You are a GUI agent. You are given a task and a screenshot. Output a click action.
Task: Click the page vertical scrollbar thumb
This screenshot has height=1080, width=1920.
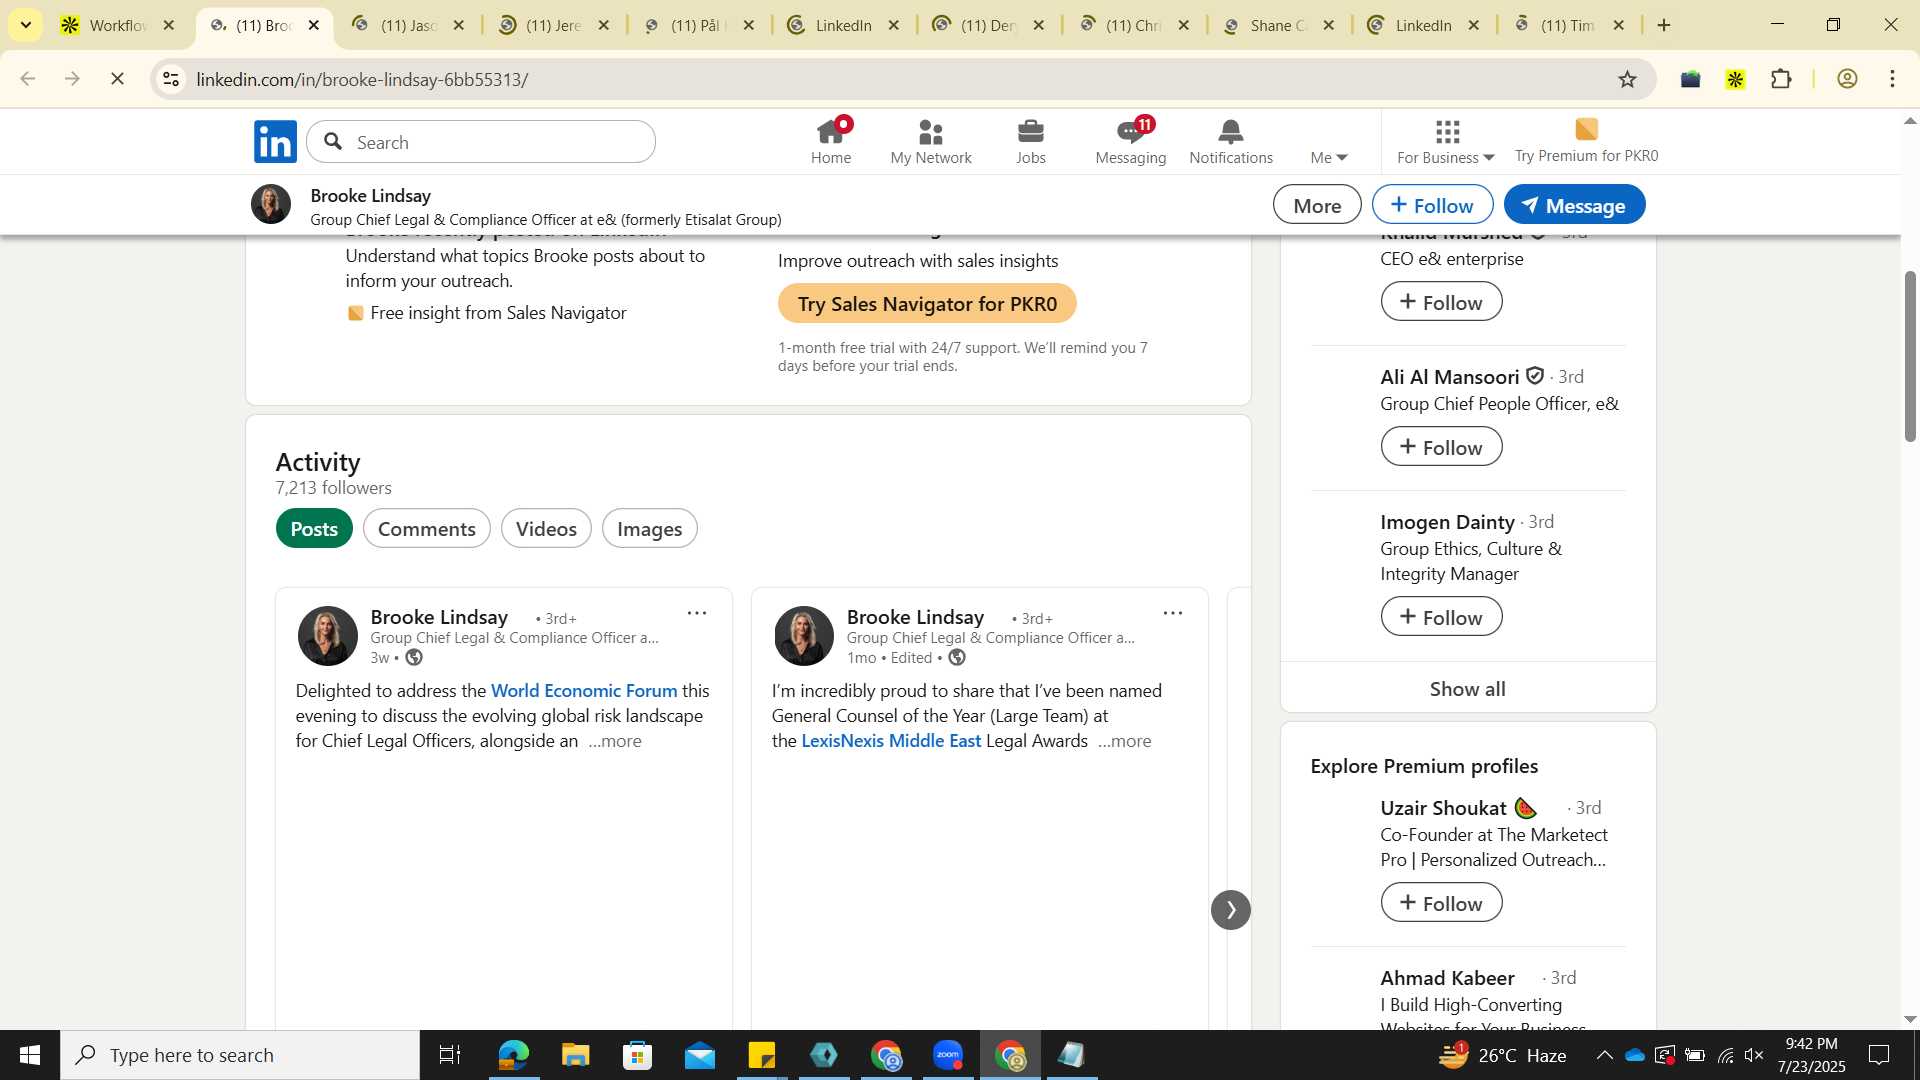coord(1909,355)
